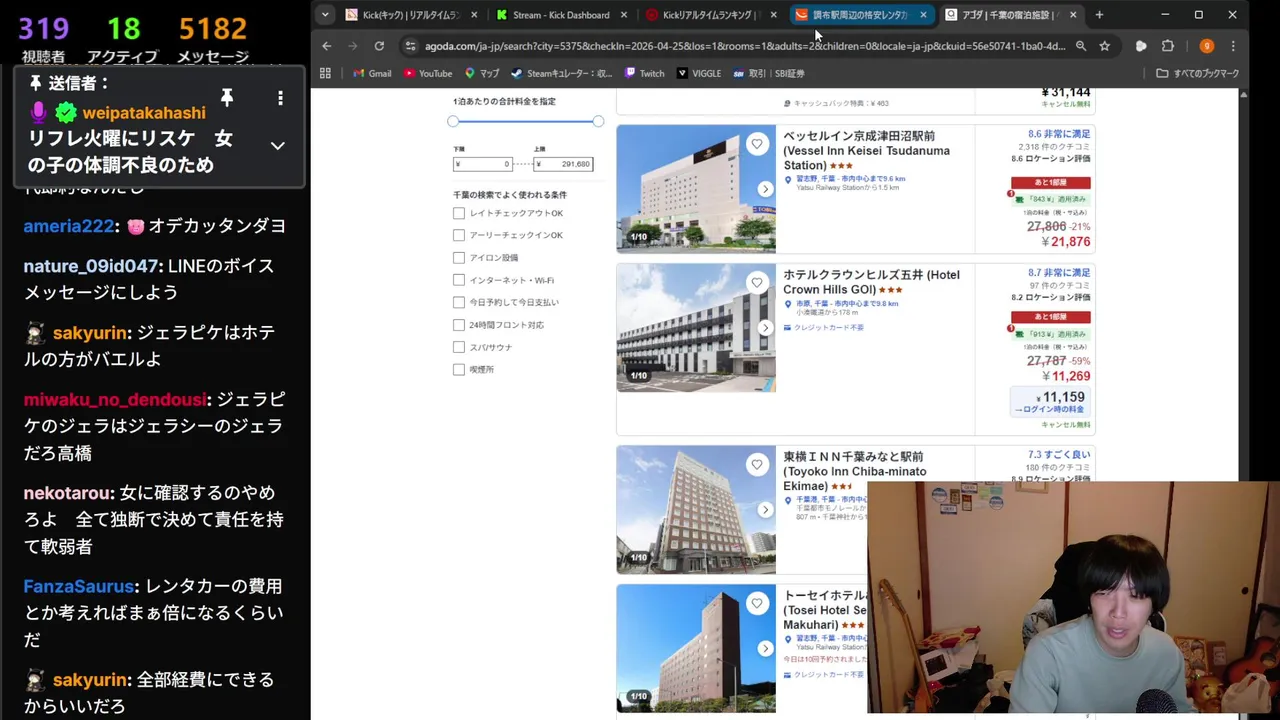Check the アイロン設備 filter
This screenshot has height=720, width=1280.
pos(459,258)
